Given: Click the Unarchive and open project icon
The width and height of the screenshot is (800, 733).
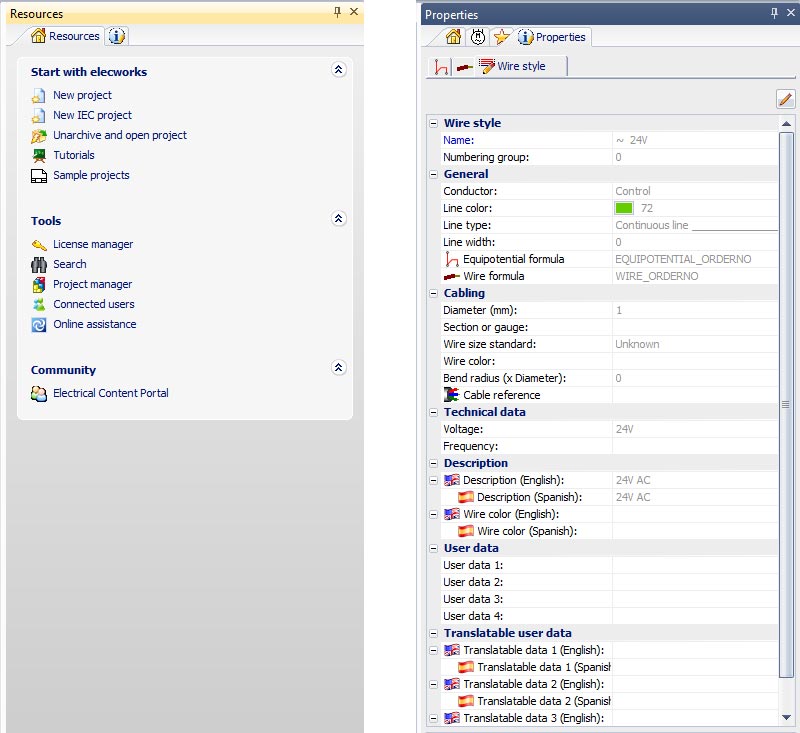Looking at the screenshot, I should tap(39, 136).
